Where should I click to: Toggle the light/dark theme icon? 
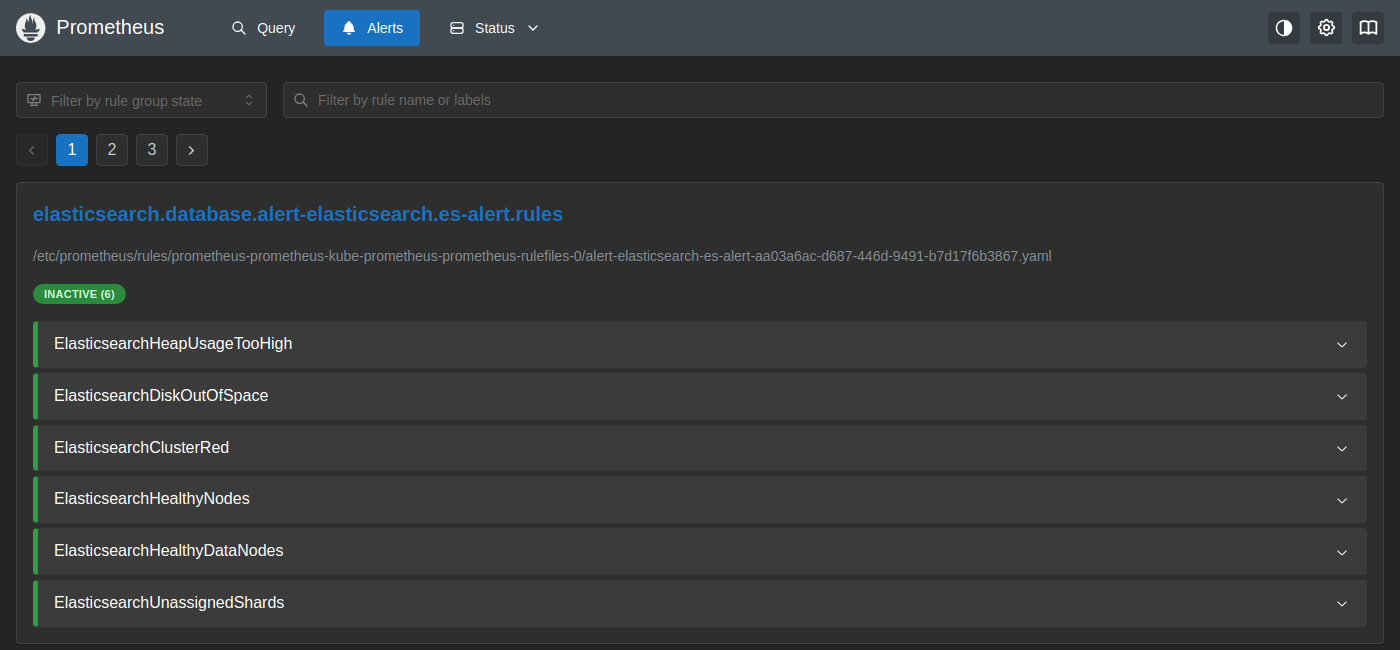[1284, 28]
